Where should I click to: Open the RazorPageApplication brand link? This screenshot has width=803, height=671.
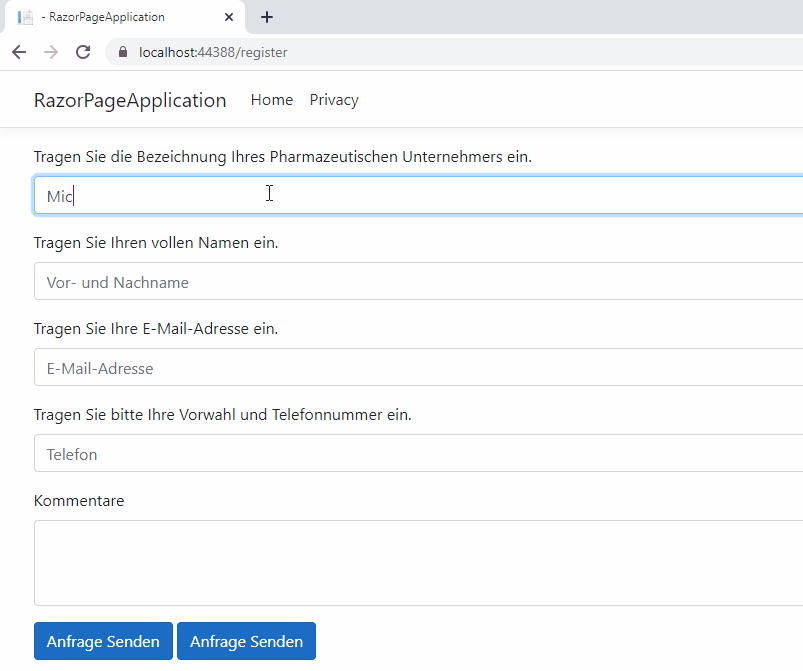coord(130,100)
